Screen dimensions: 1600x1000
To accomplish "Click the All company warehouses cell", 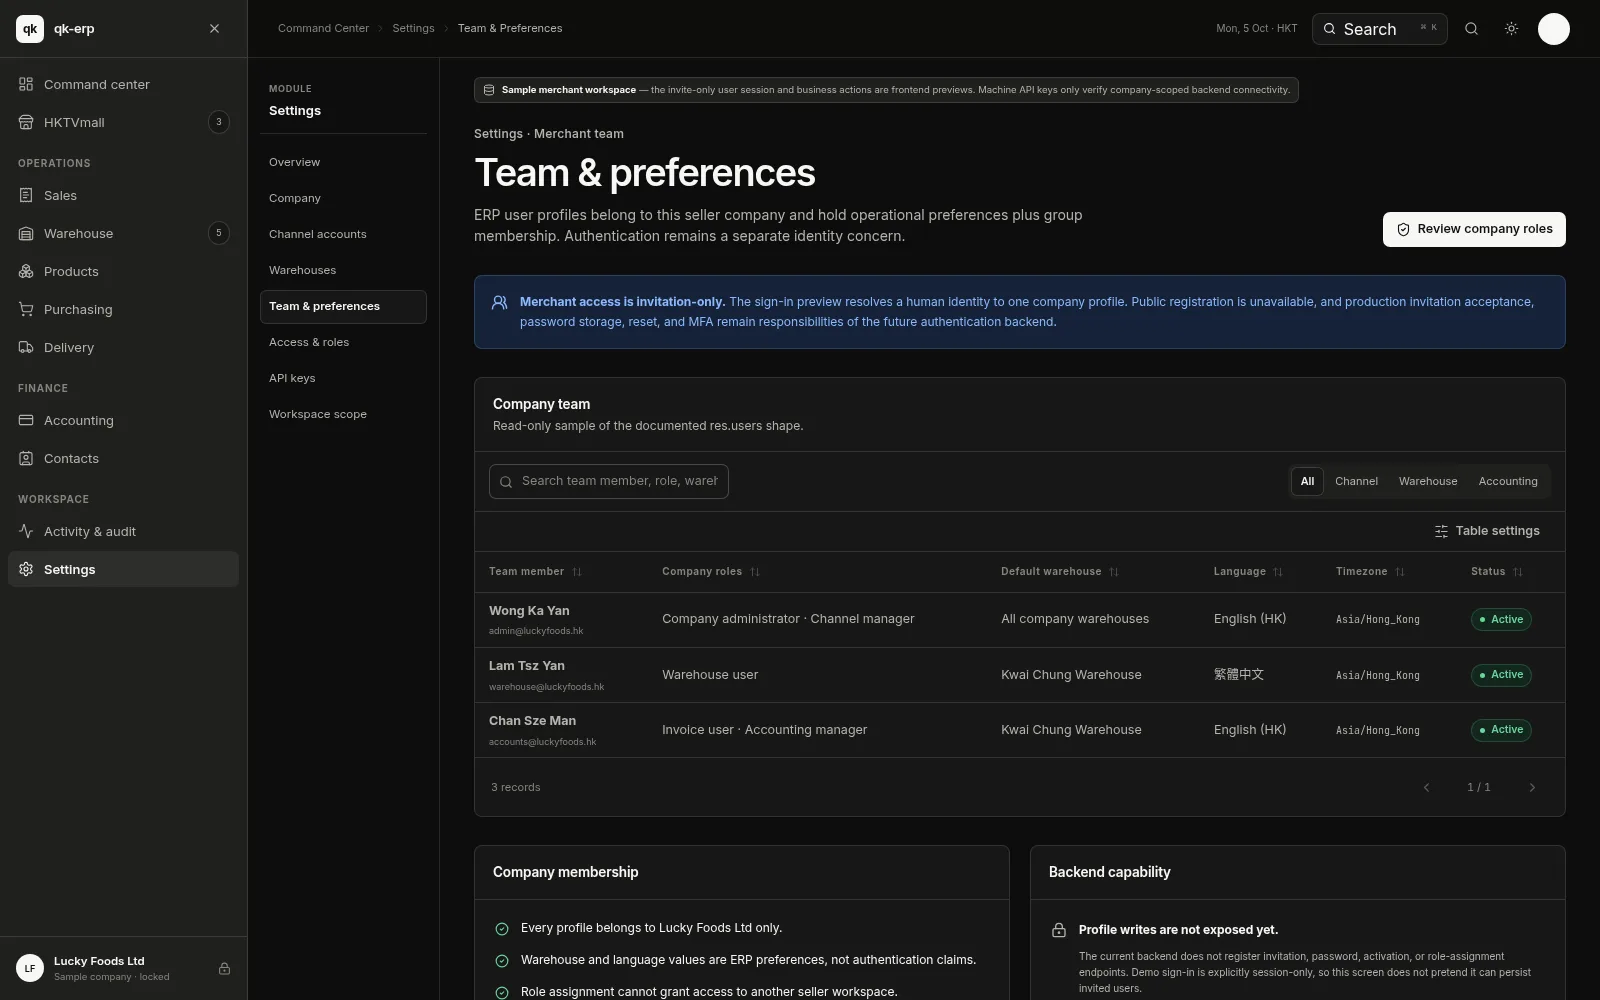I will [x=1075, y=619].
